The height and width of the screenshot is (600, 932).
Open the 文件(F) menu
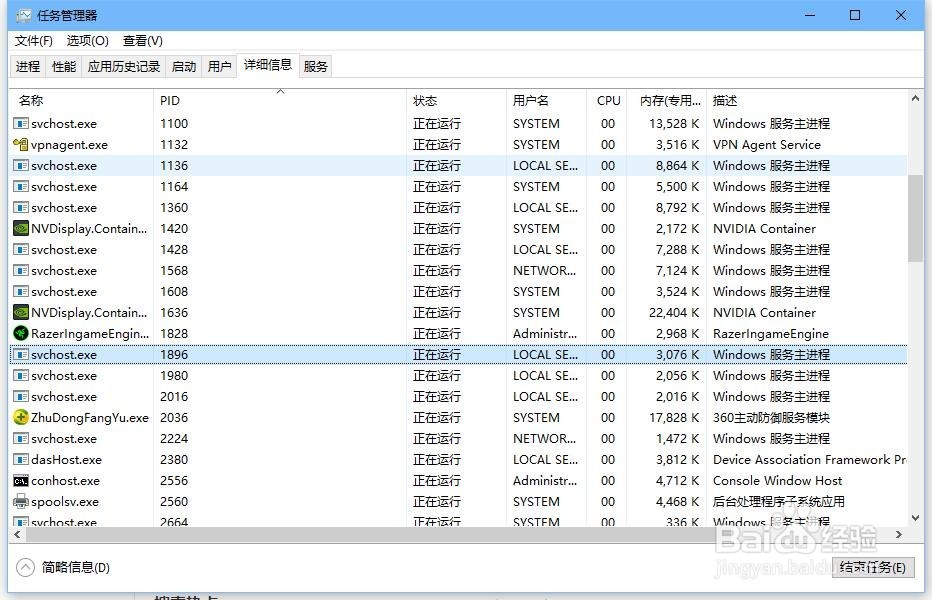coord(34,40)
